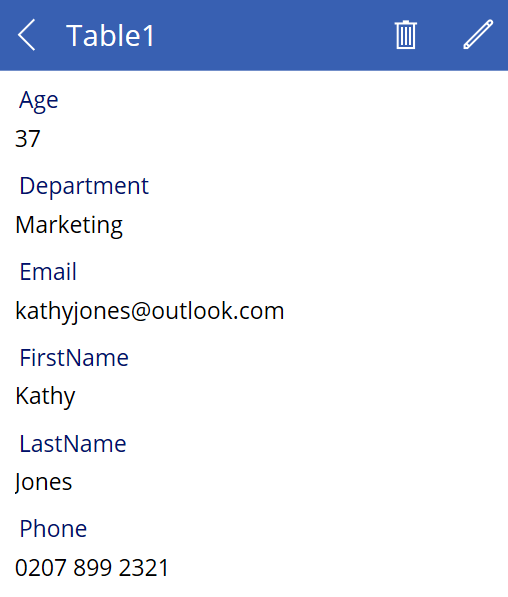
Task: Open the kathyjones@outlook.com email address
Action: (150, 311)
